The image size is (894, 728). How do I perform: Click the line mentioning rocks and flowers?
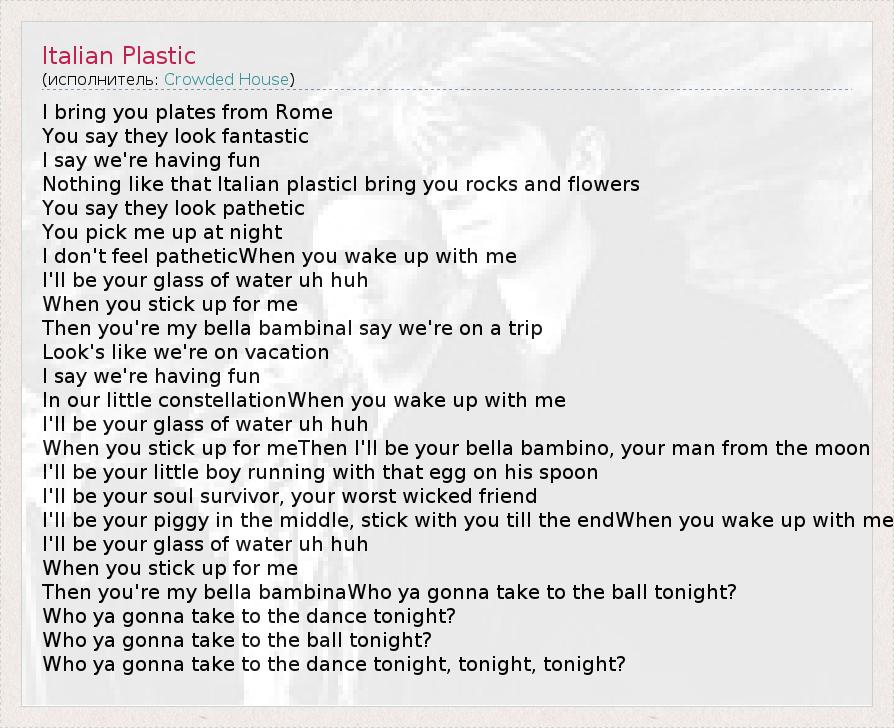tap(340, 184)
